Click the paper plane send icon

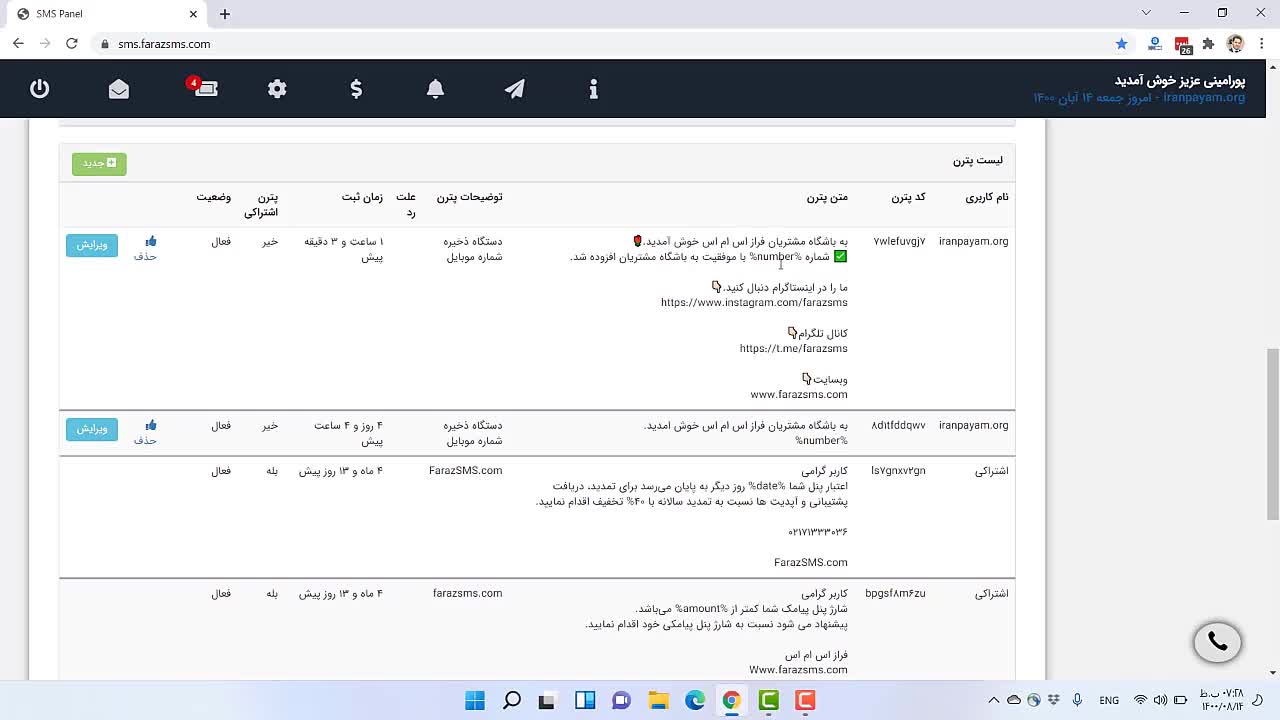click(514, 89)
